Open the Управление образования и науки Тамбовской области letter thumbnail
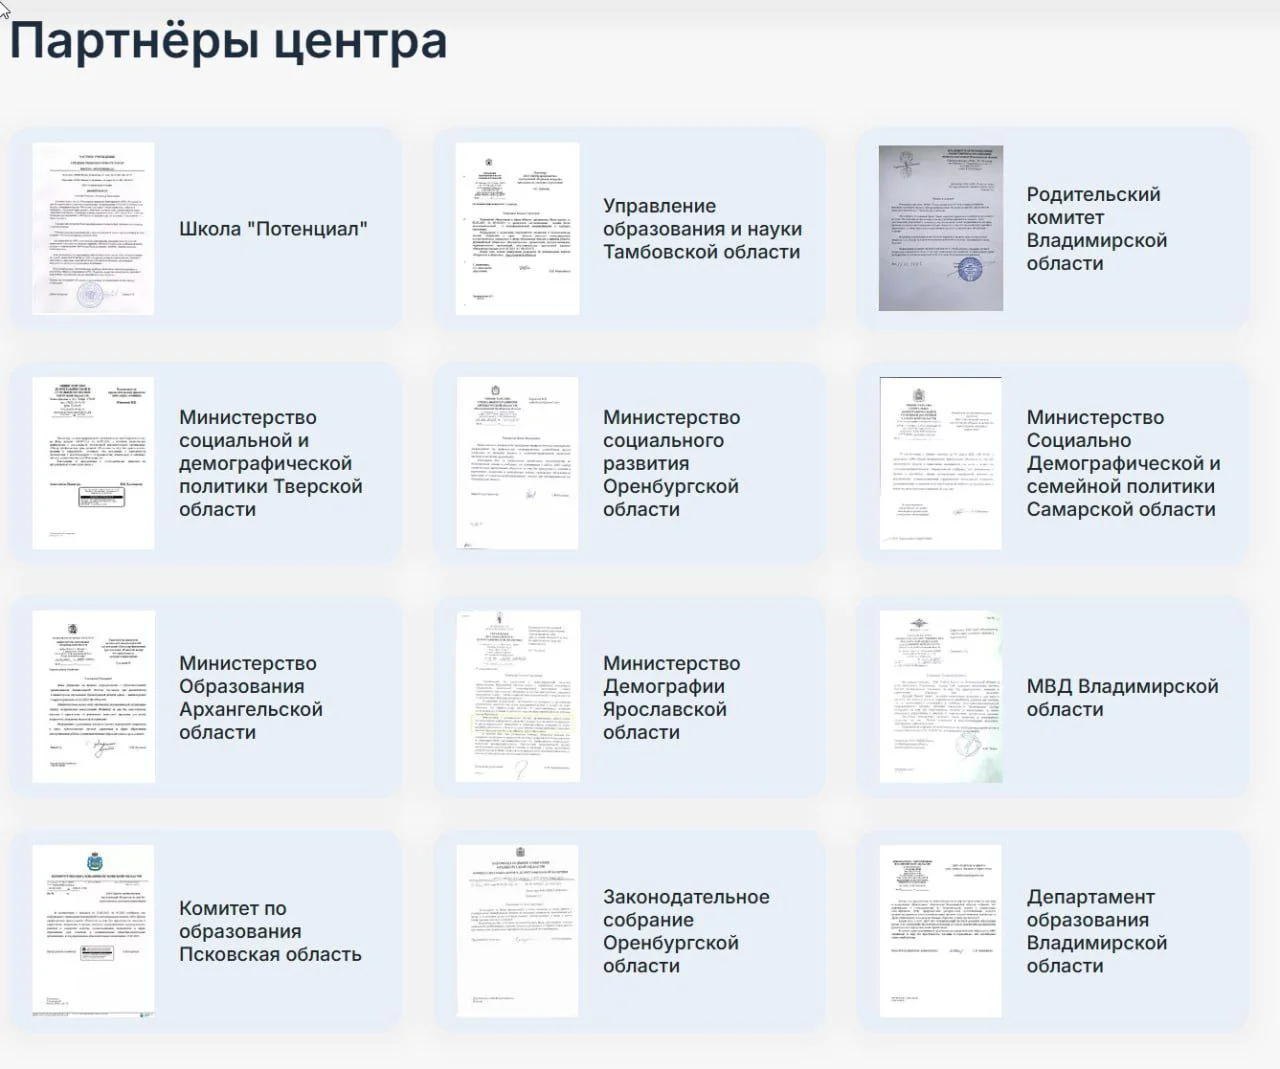This screenshot has height=1069, width=1280. 517,229
